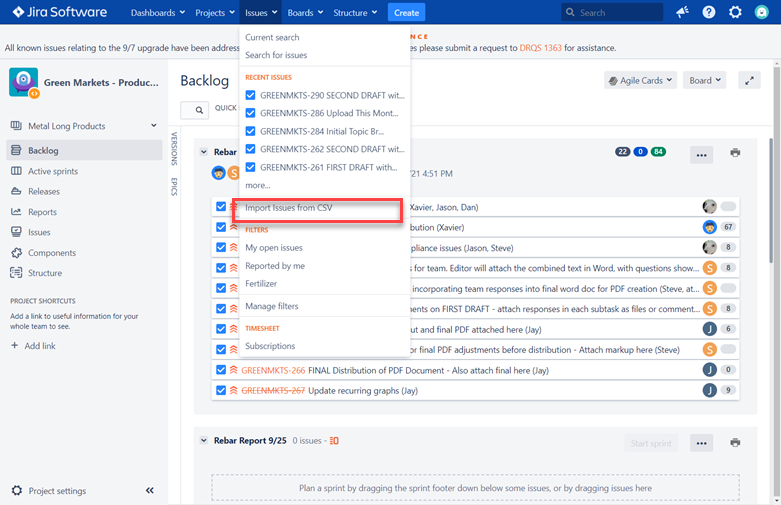Open the help question mark icon
This screenshot has height=505, width=781.
tap(708, 12)
